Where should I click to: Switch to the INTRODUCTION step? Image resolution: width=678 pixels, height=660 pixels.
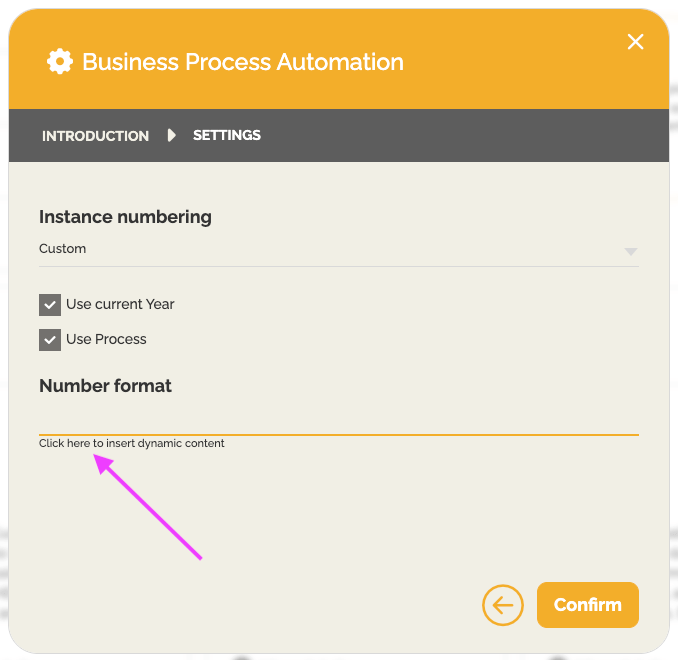pos(95,136)
